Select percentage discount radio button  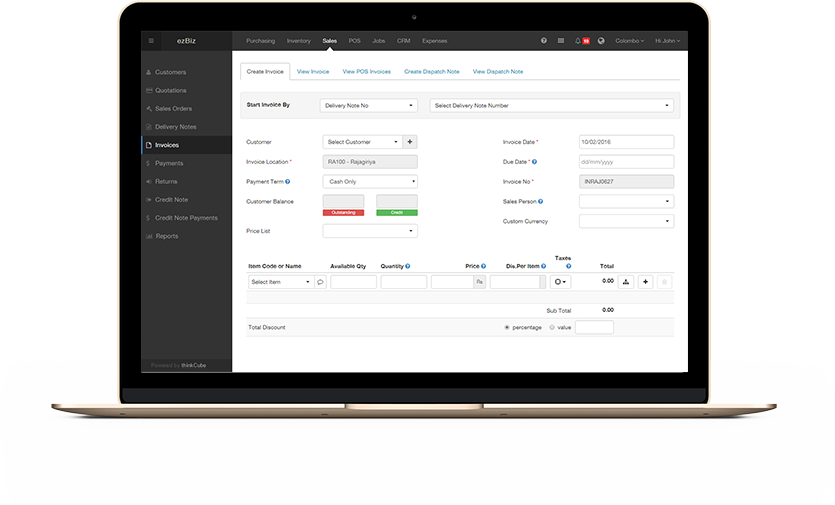(507, 328)
